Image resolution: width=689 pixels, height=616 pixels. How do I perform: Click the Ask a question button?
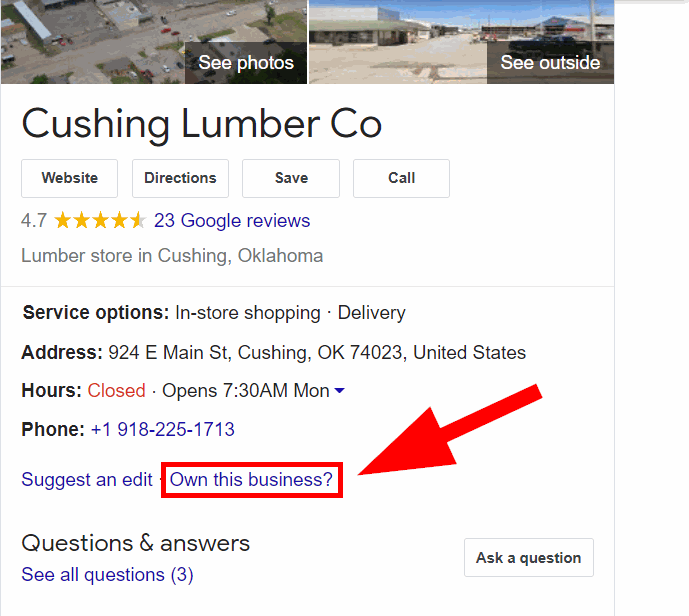tap(529, 558)
